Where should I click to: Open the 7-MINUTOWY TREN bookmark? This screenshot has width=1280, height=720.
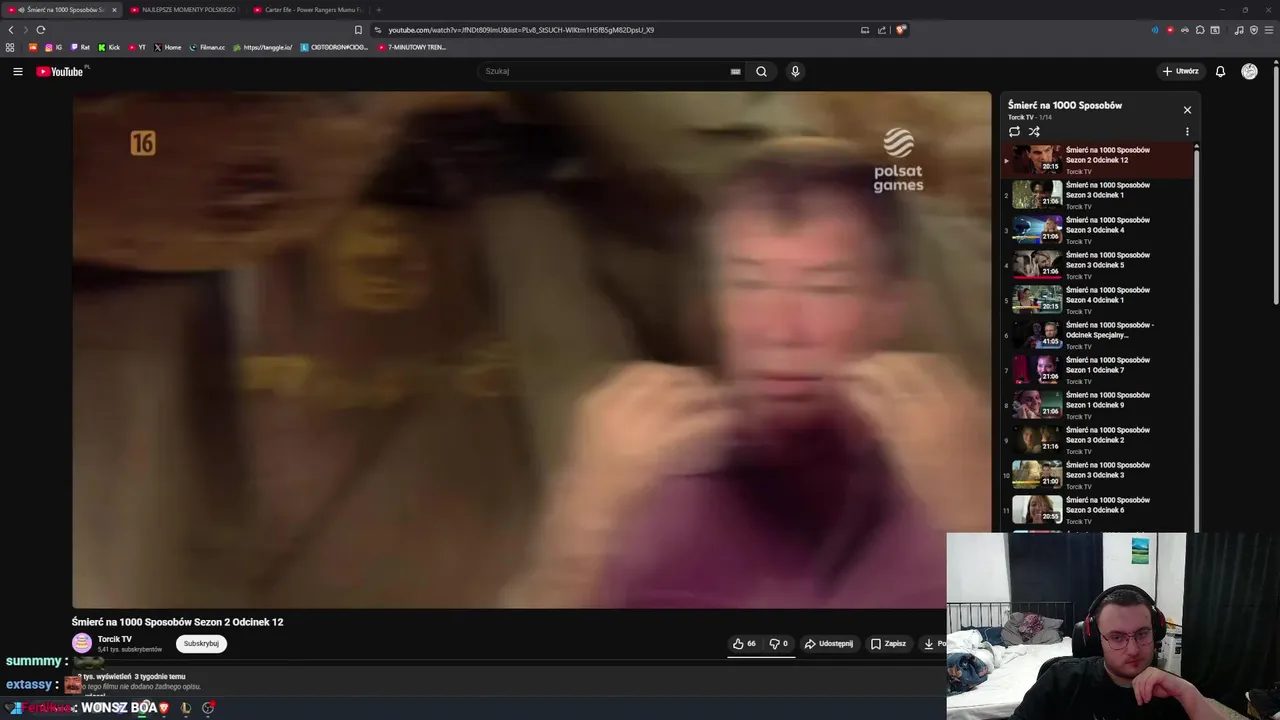tap(412, 47)
